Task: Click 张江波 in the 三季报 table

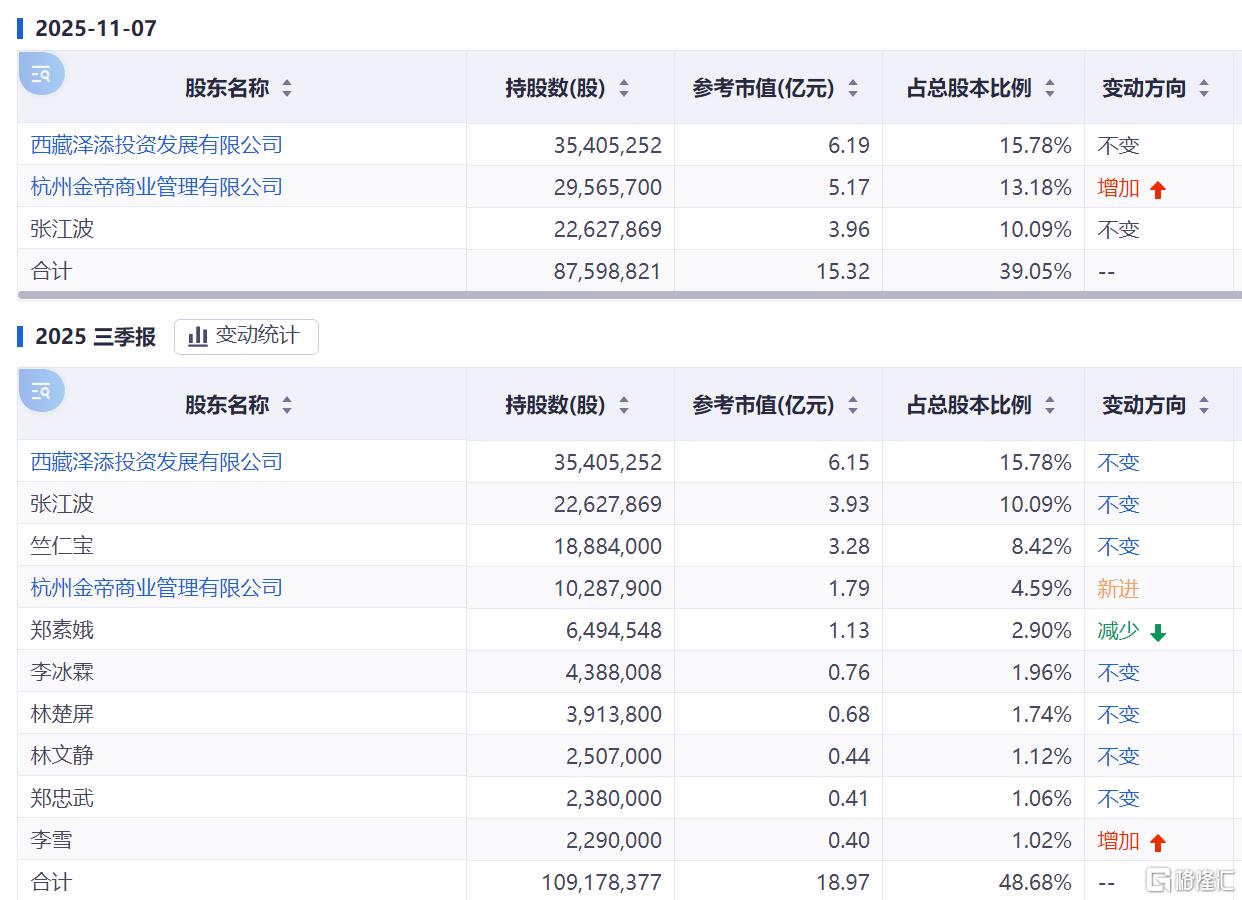Action: 62,504
